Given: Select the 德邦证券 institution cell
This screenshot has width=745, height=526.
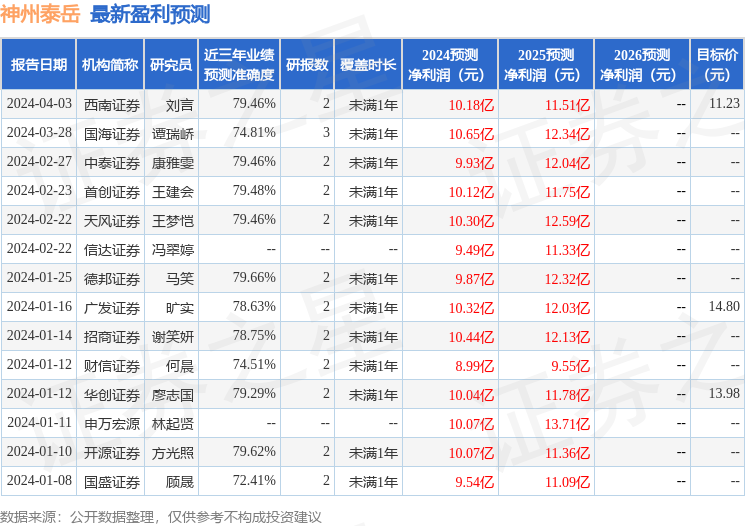Looking at the screenshot, I should 112,279.
